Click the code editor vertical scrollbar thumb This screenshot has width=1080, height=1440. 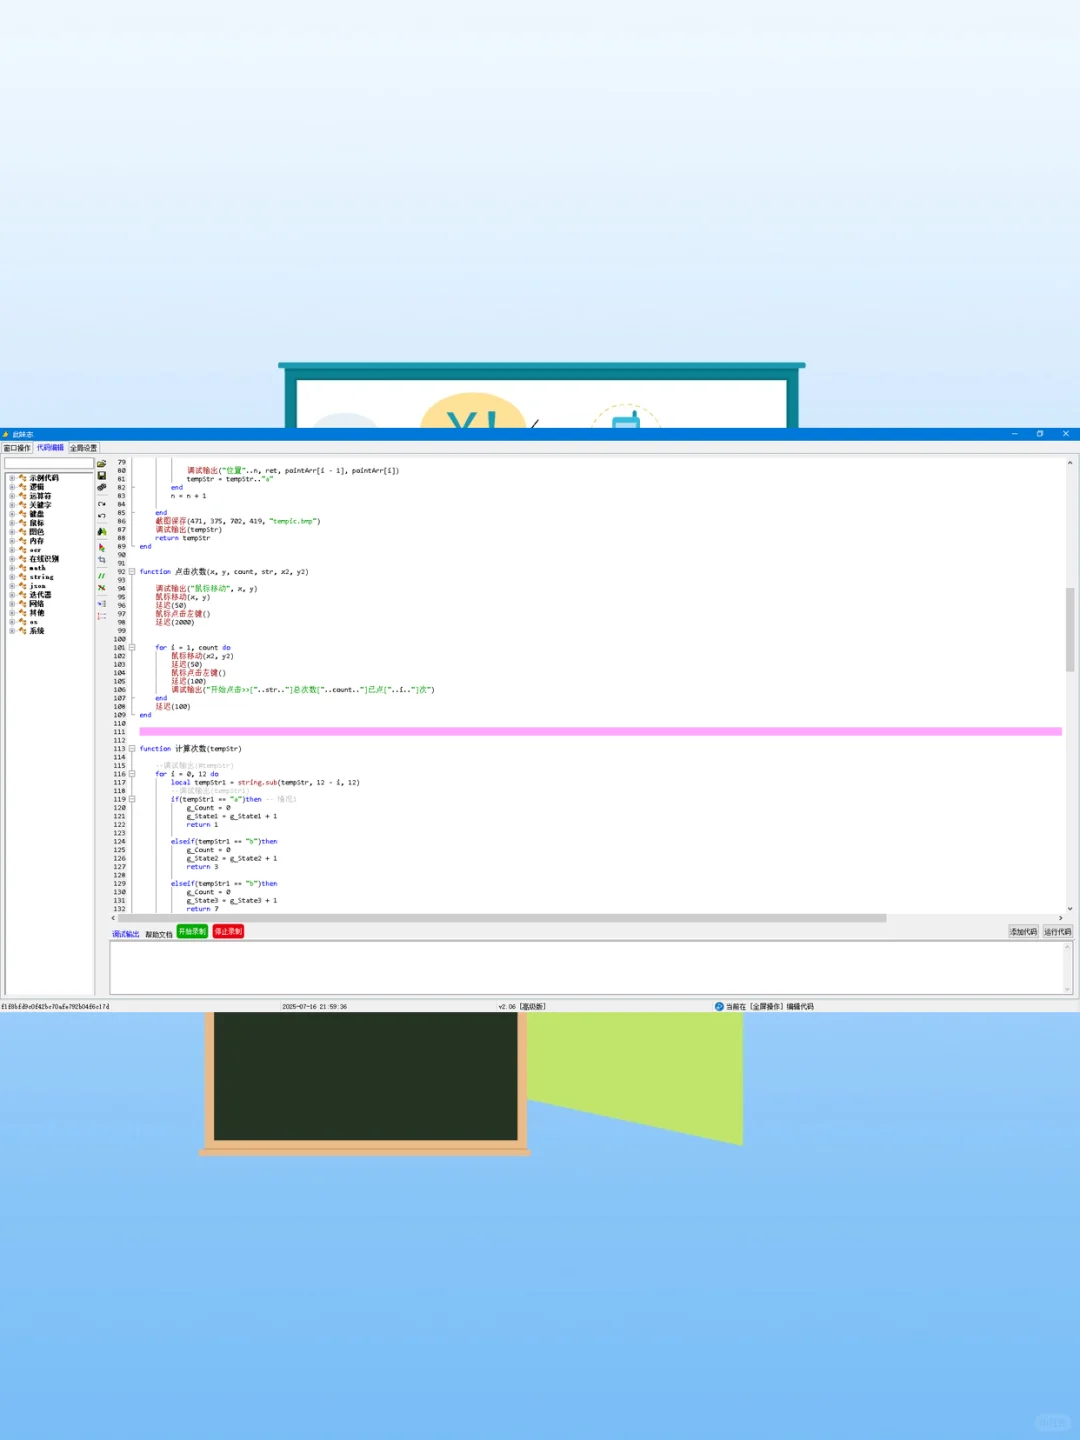point(1070,629)
